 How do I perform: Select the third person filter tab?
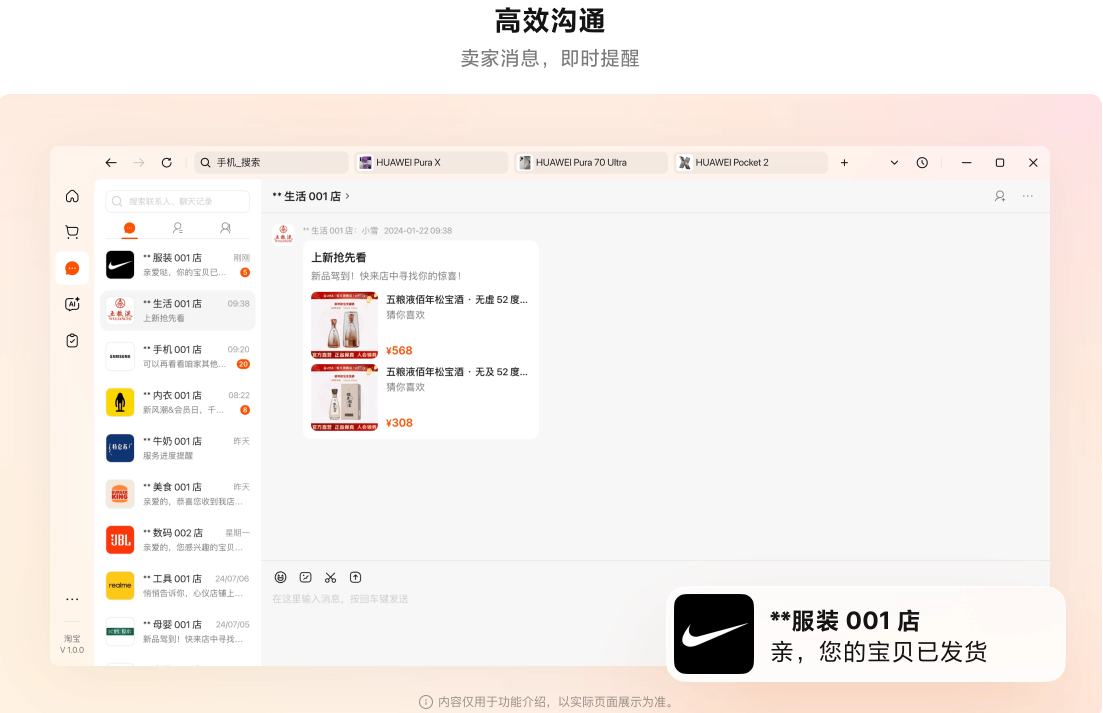225,228
